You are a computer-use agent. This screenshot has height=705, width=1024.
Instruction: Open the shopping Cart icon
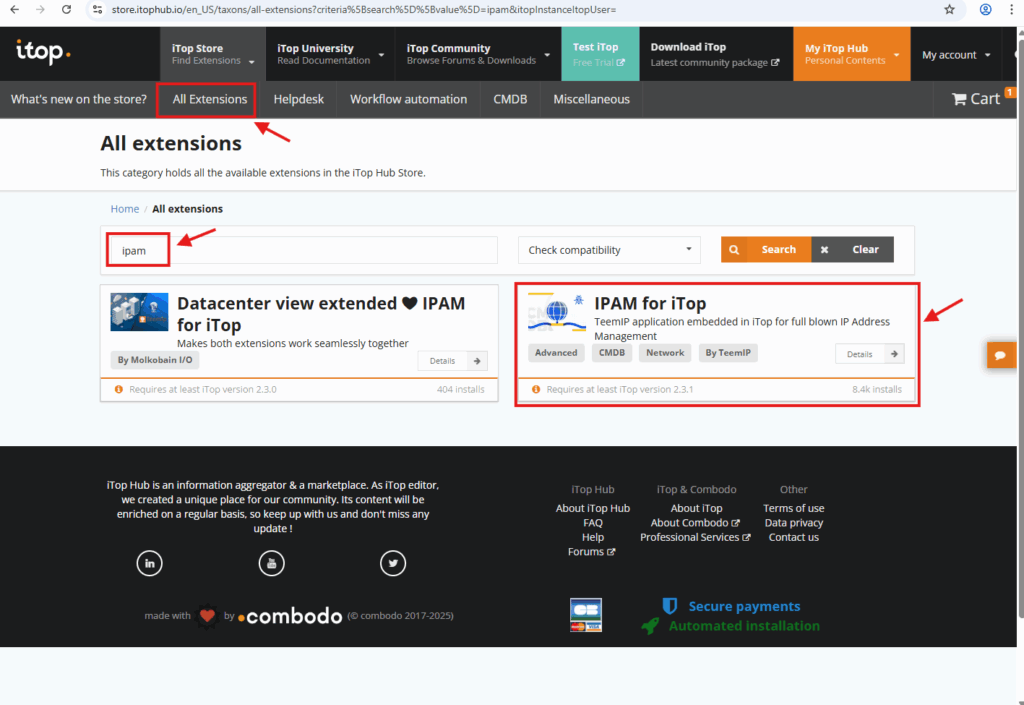976,98
